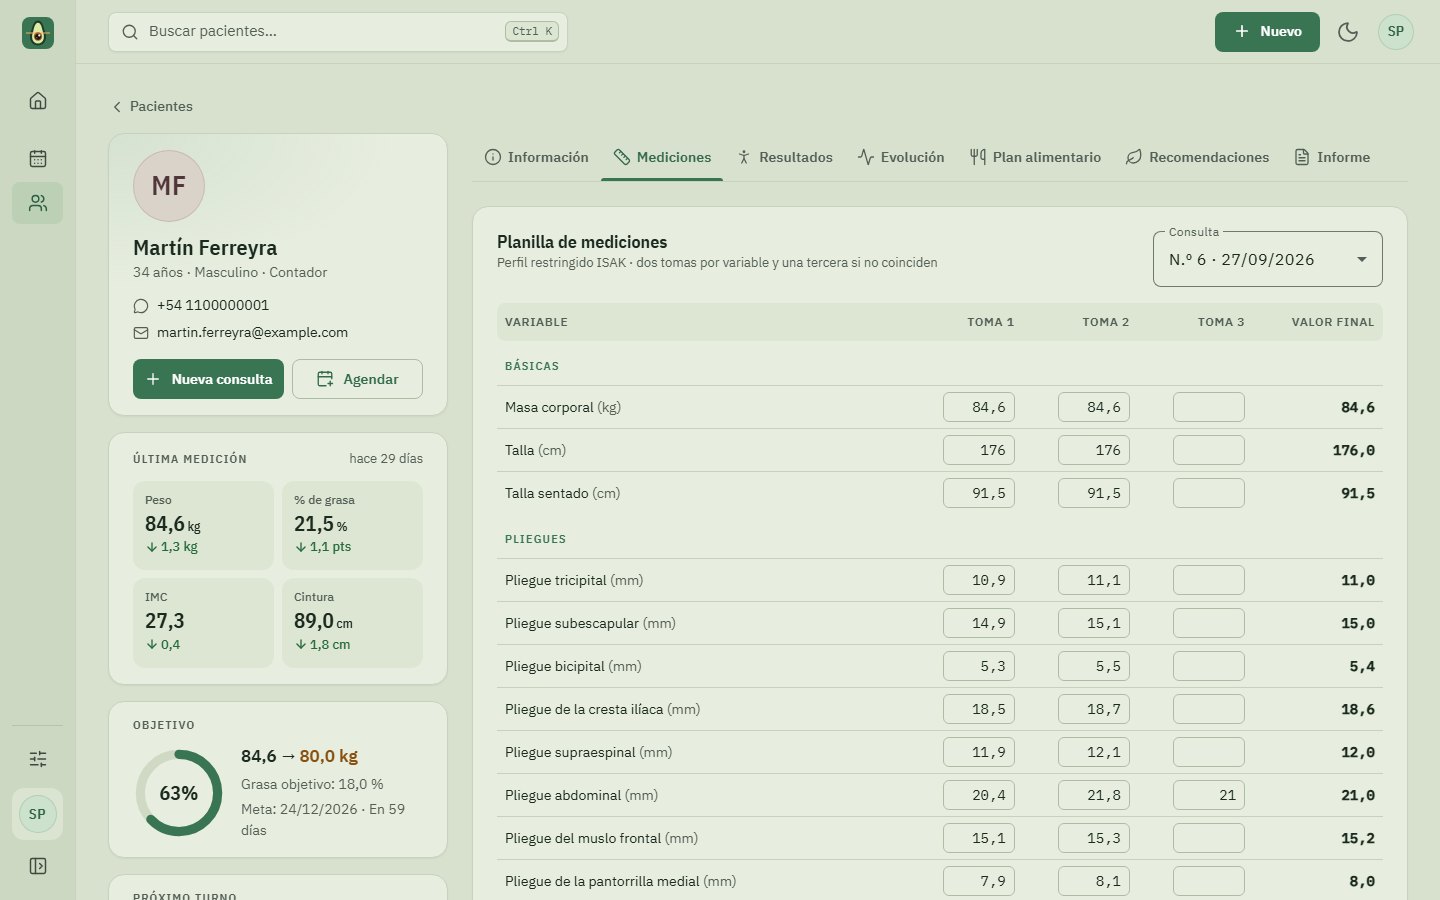Open the Recomendaciones tab
Screen dimensions: 1440x900
[1197, 157]
